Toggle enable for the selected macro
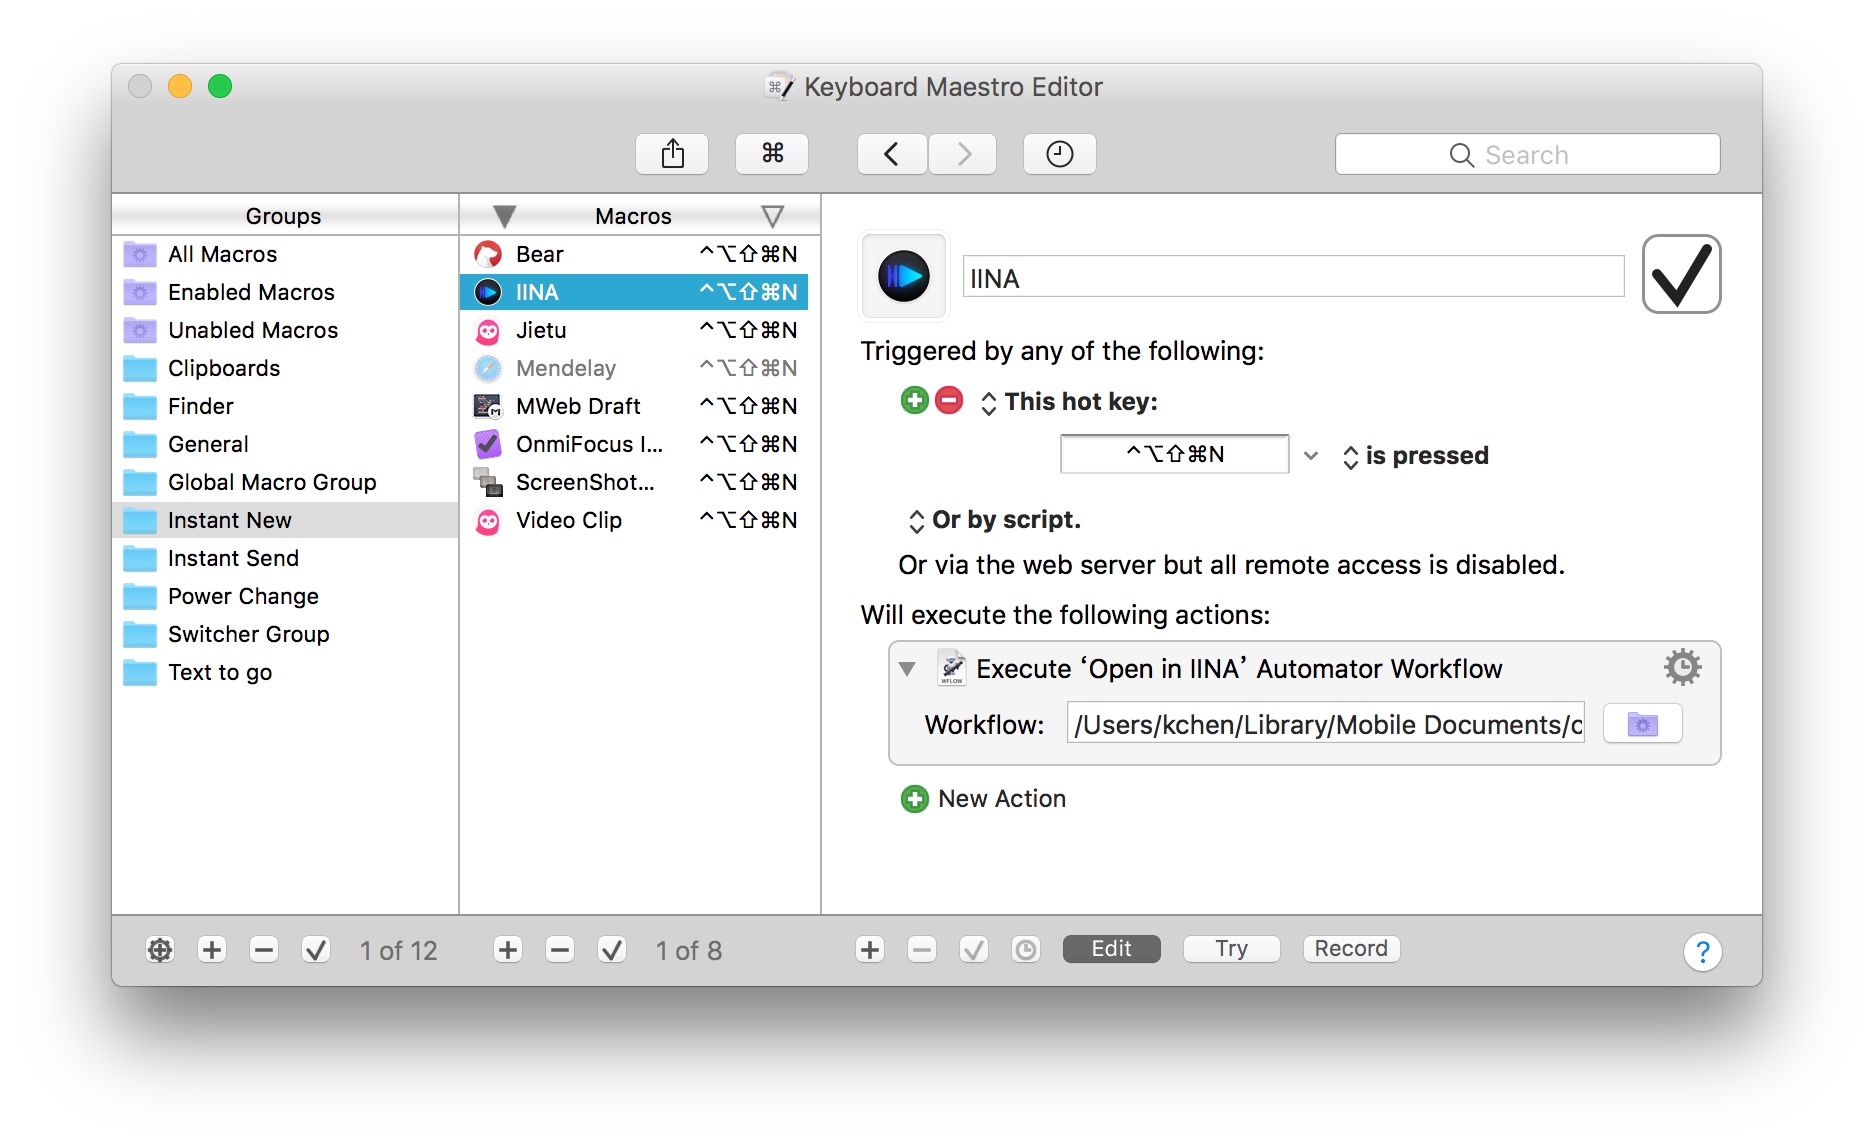The height and width of the screenshot is (1146, 1874). [x=612, y=950]
